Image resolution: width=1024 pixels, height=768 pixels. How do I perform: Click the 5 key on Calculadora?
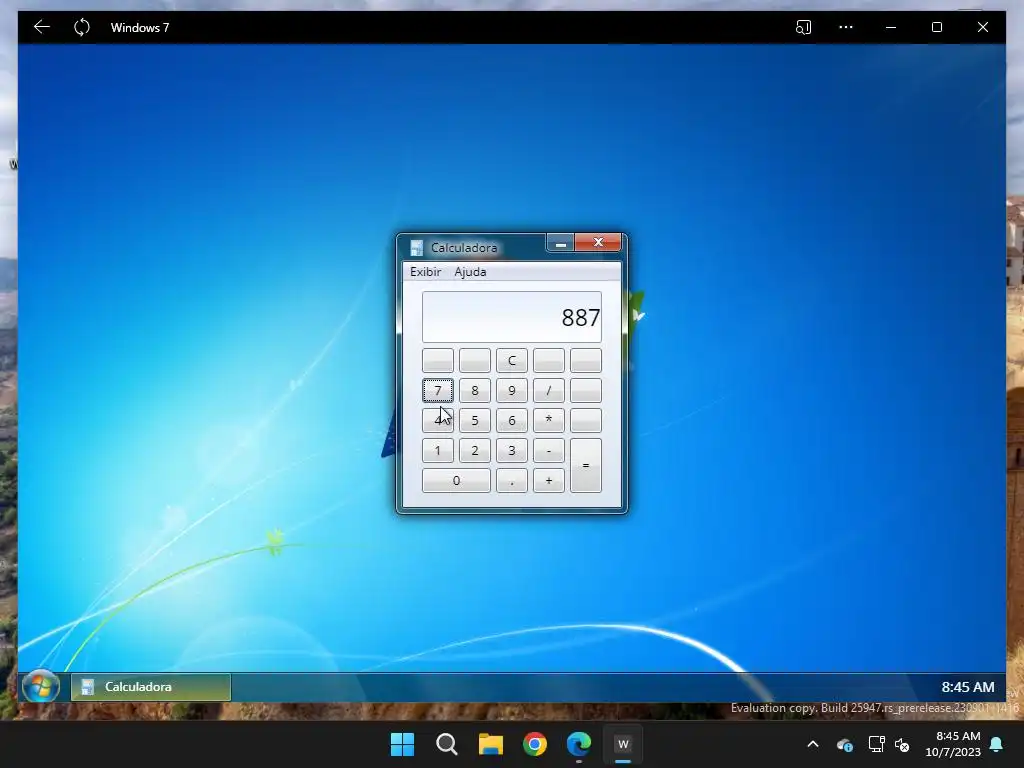475,421
